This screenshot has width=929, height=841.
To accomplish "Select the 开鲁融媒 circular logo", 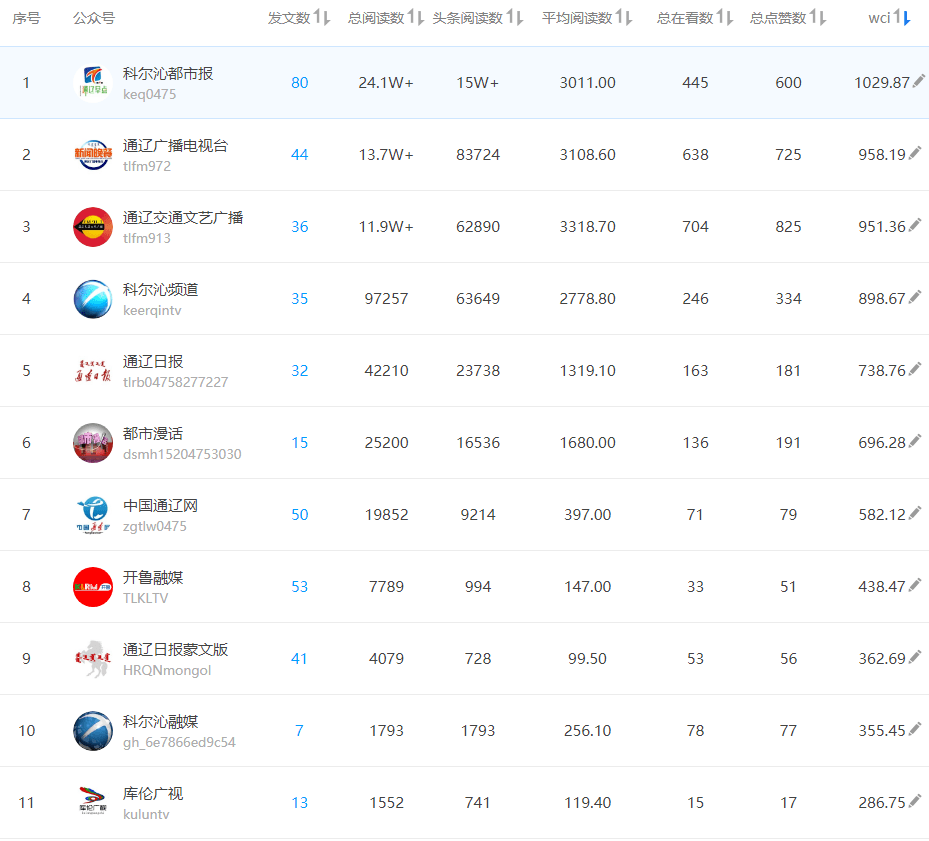I will (x=92, y=586).
